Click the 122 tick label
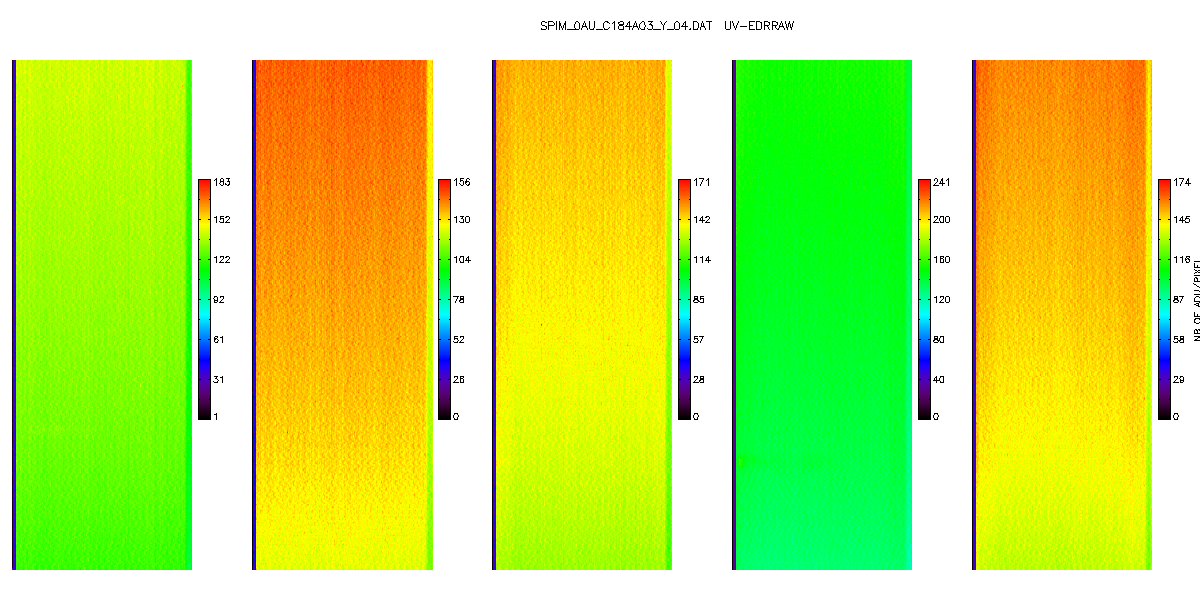 pyautogui.click(x=223, y=260)
